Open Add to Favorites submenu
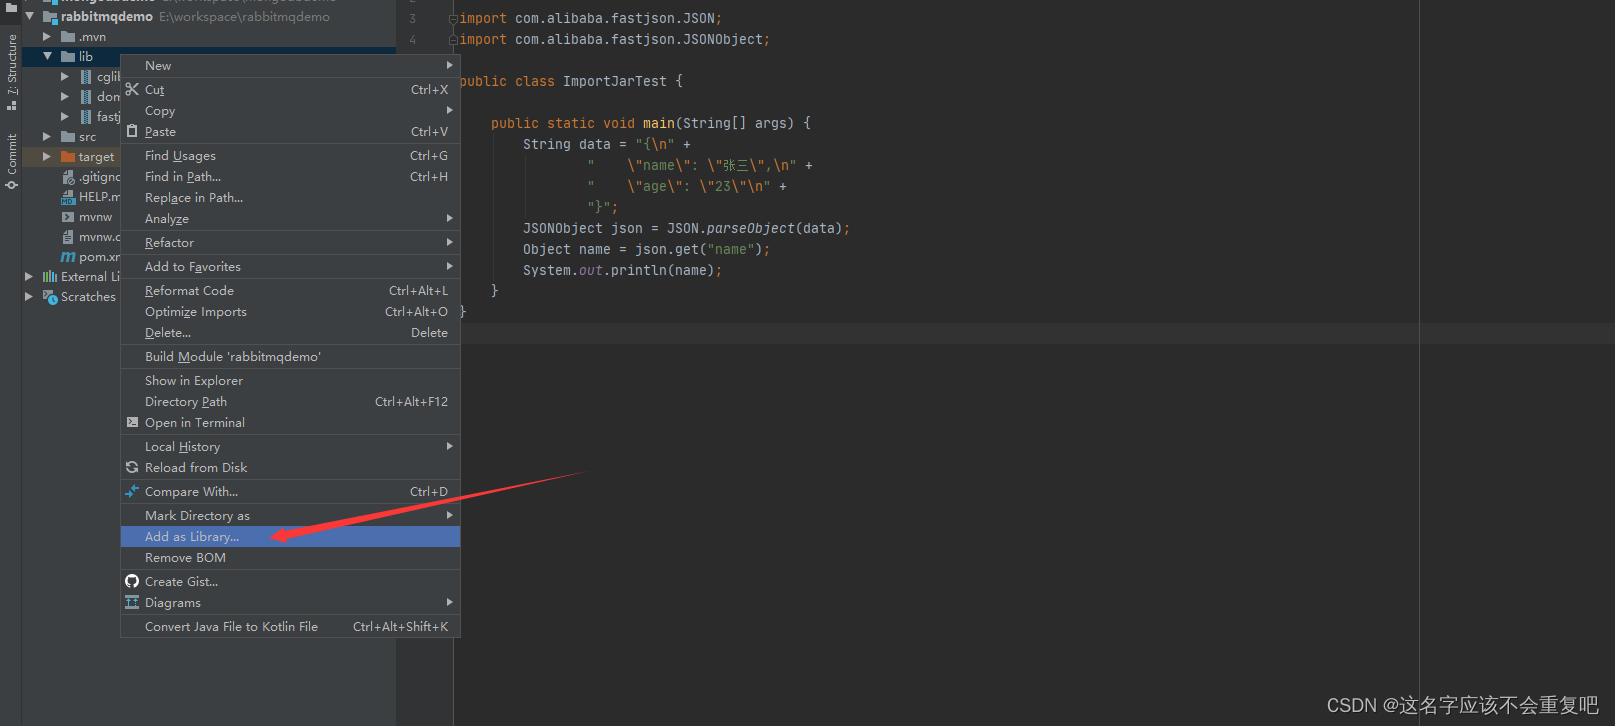 point(290,266)
